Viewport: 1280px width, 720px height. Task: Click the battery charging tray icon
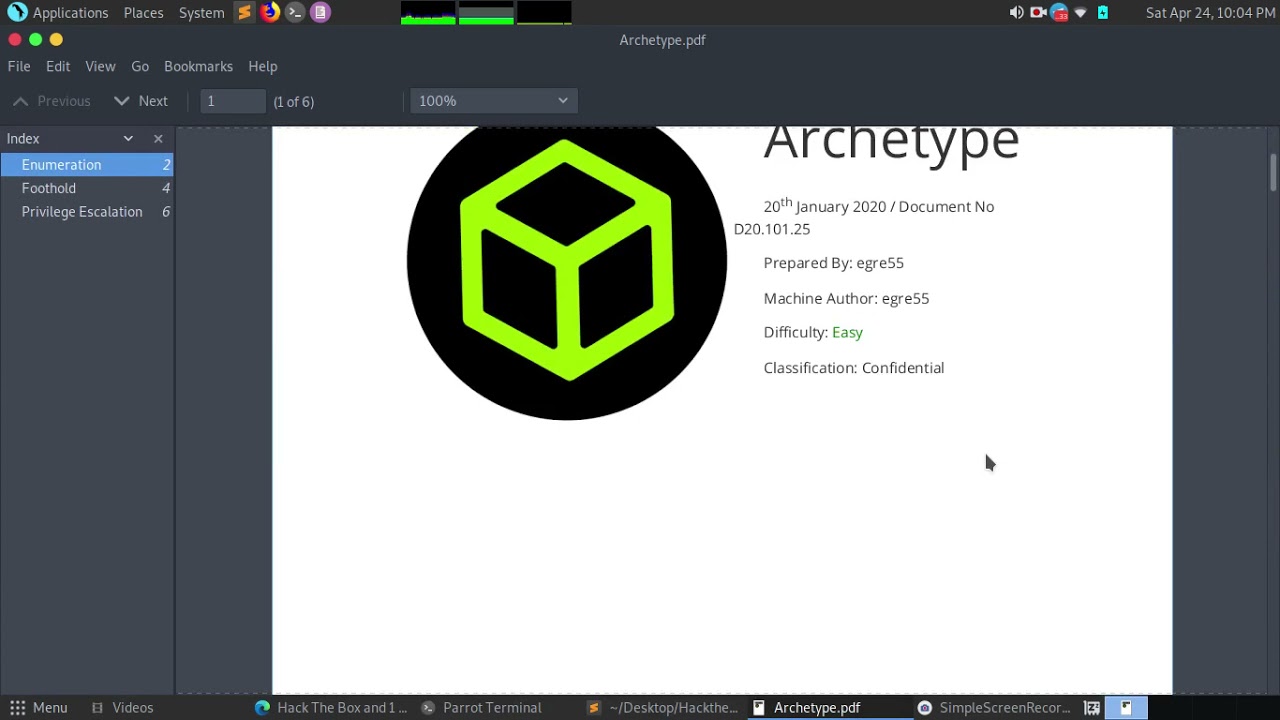(x=1103, y=13)
